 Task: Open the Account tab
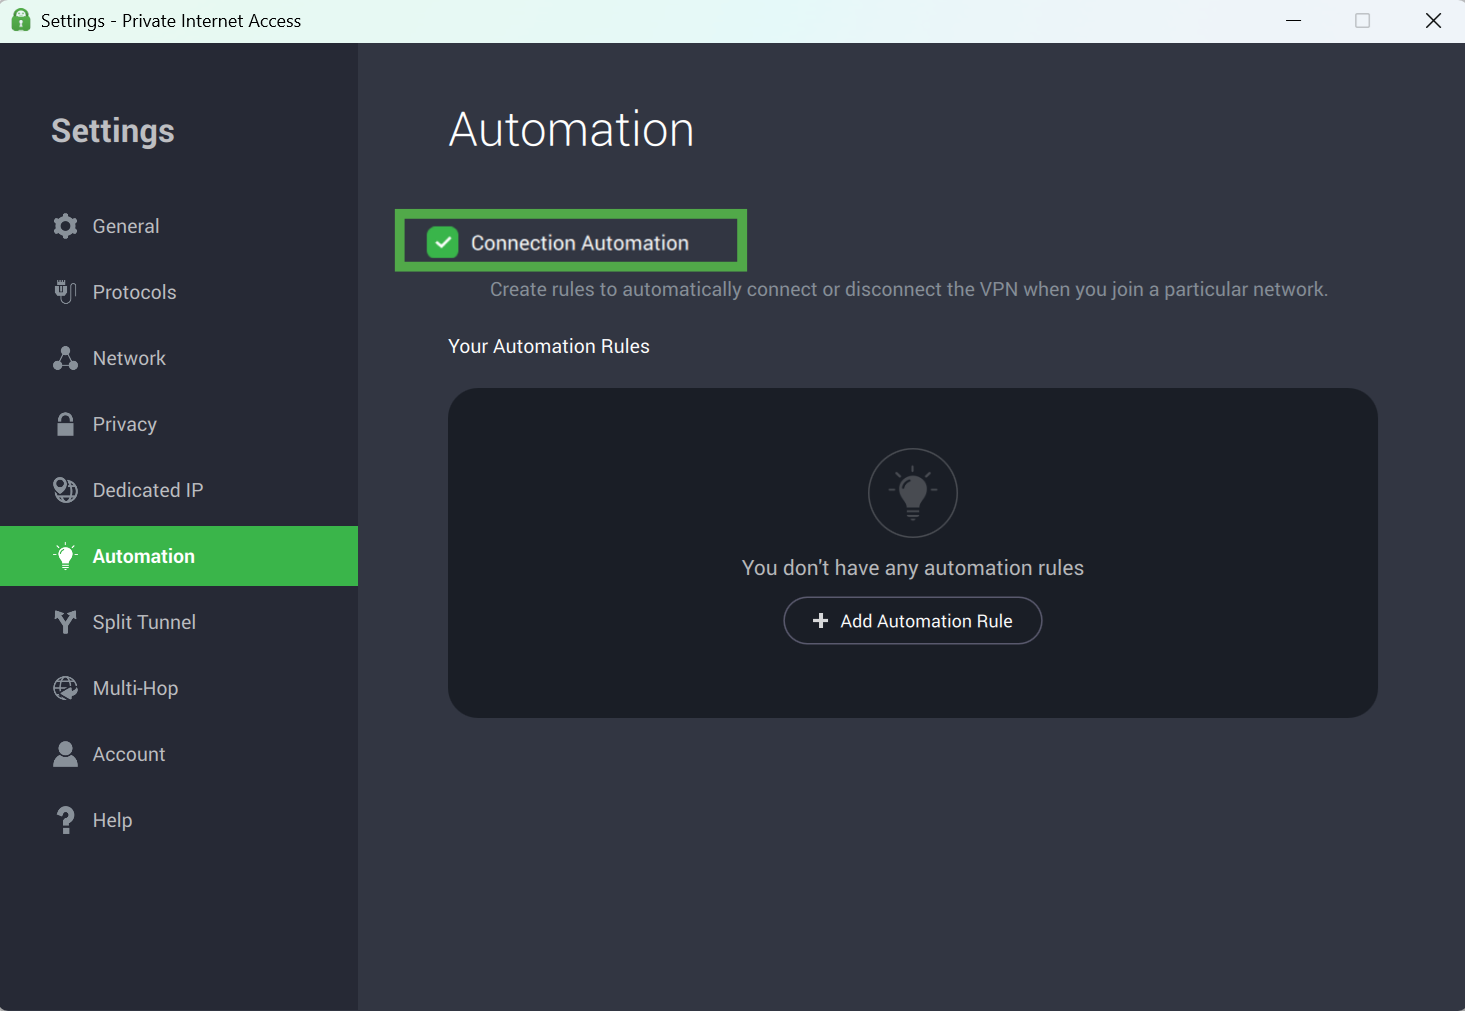pos(179,754)
